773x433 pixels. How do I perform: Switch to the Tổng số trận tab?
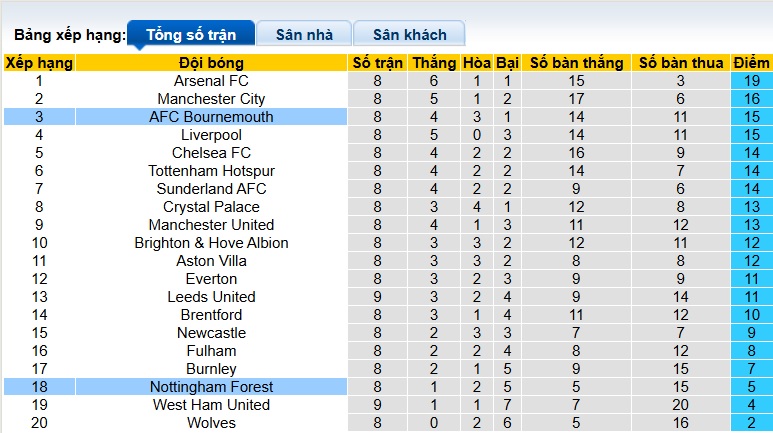coord(191,35)
